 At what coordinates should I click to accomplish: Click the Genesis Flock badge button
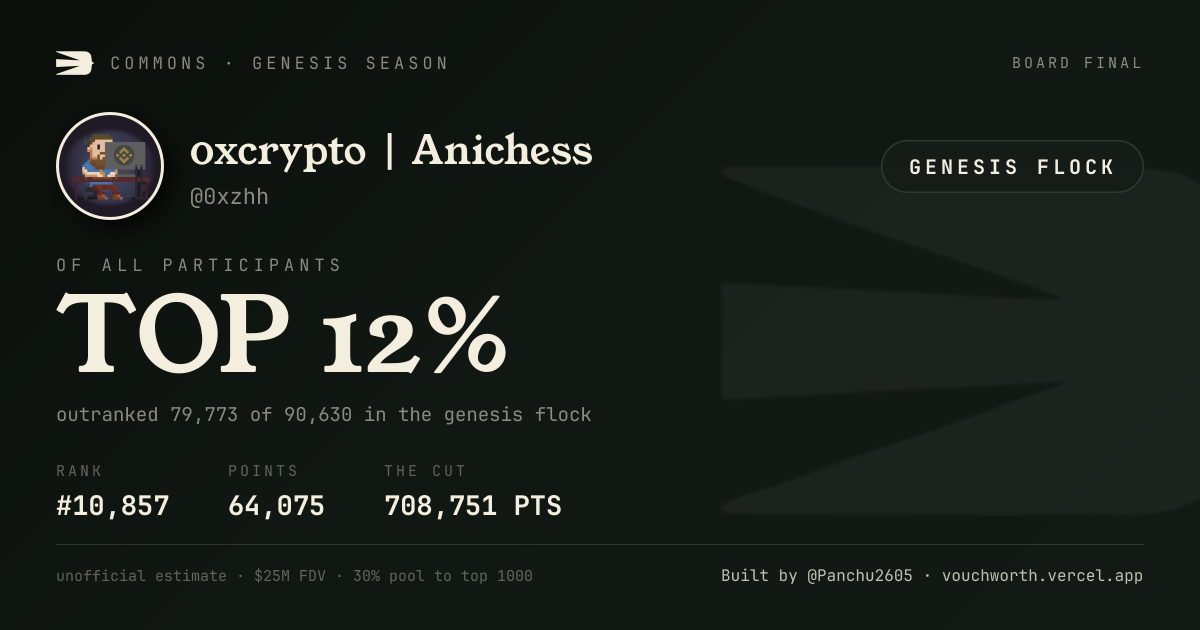tap(1012, 167)
